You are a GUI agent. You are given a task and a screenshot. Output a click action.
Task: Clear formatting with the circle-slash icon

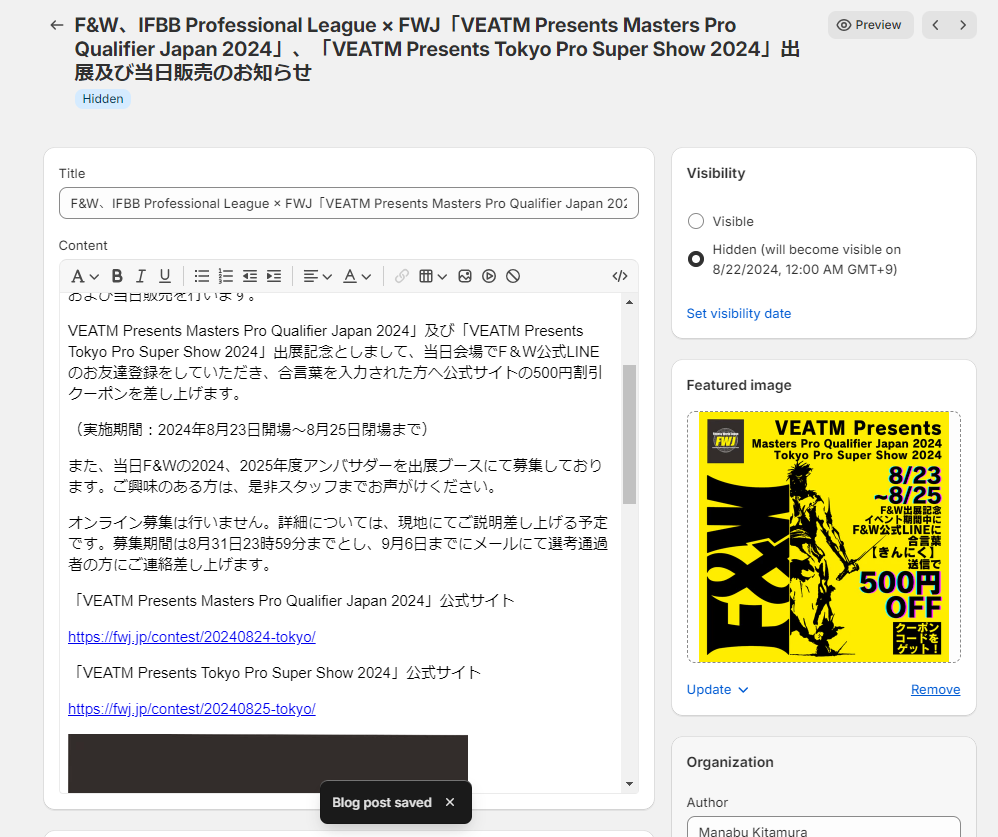point(513,276)
